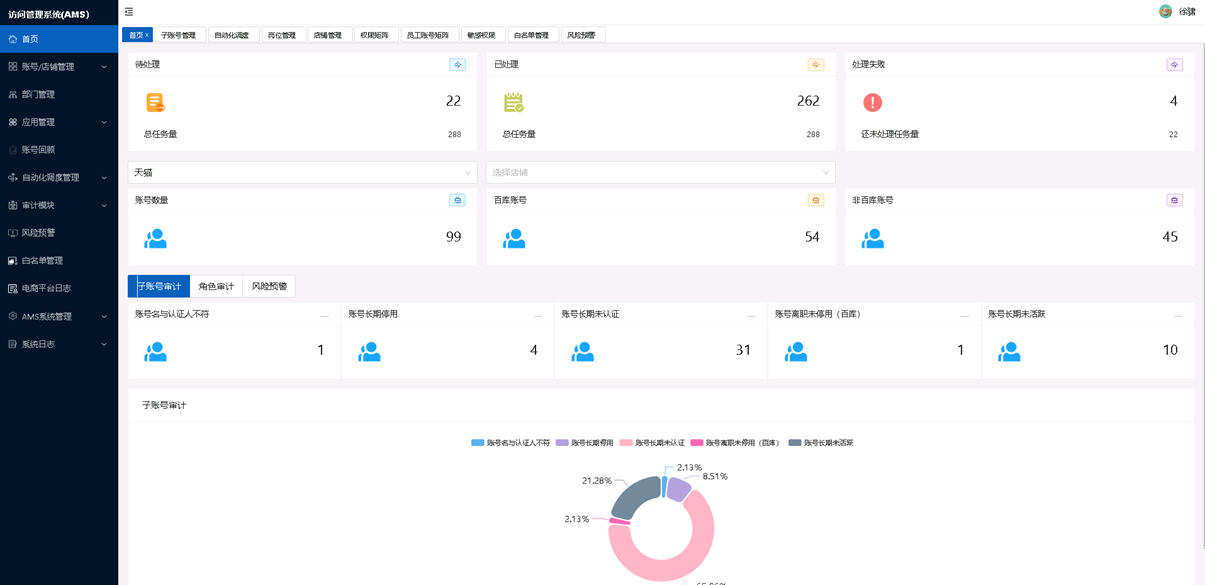Collapse sidebar with the hamburger icon
The width and height of the screenshot is (1205, 585).
coord(129,12)
